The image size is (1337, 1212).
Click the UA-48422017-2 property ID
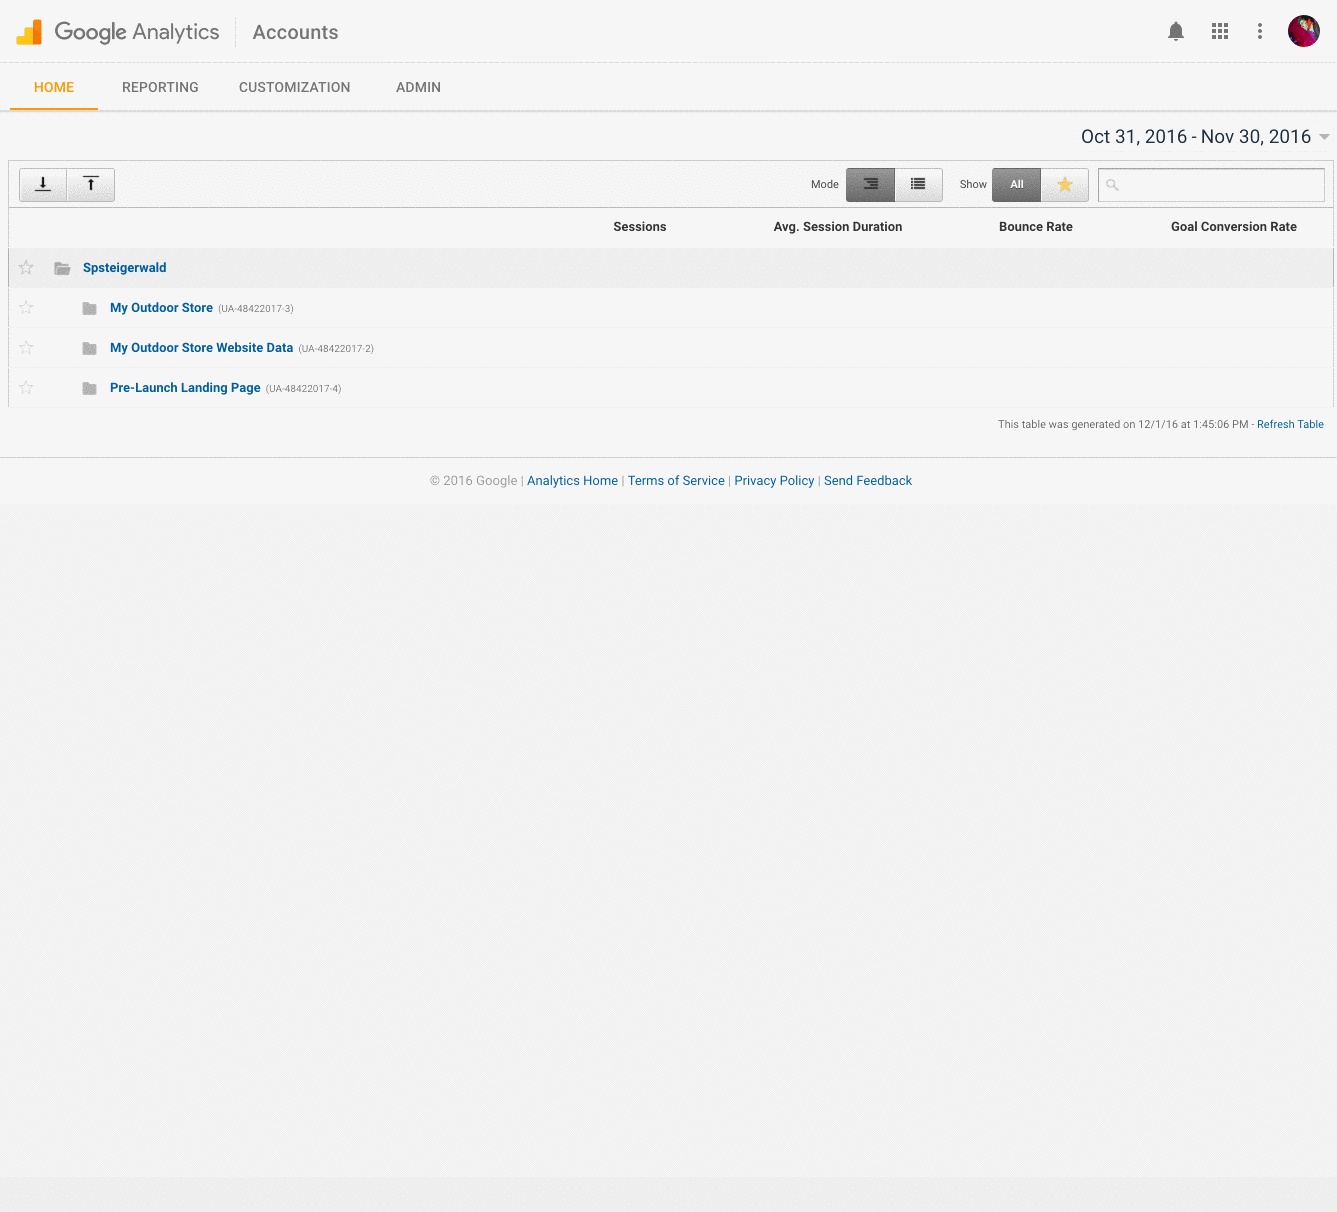tap(336, 349)
